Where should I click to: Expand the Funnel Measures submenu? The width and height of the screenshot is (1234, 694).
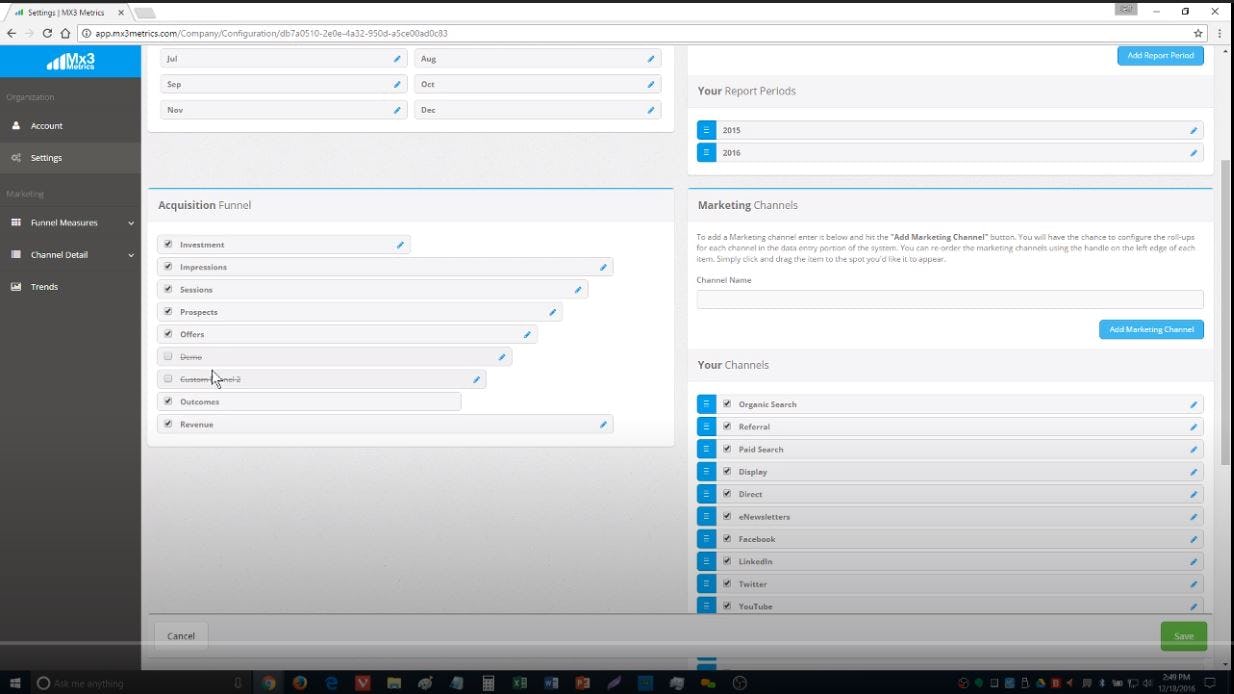tap(130, 222)
